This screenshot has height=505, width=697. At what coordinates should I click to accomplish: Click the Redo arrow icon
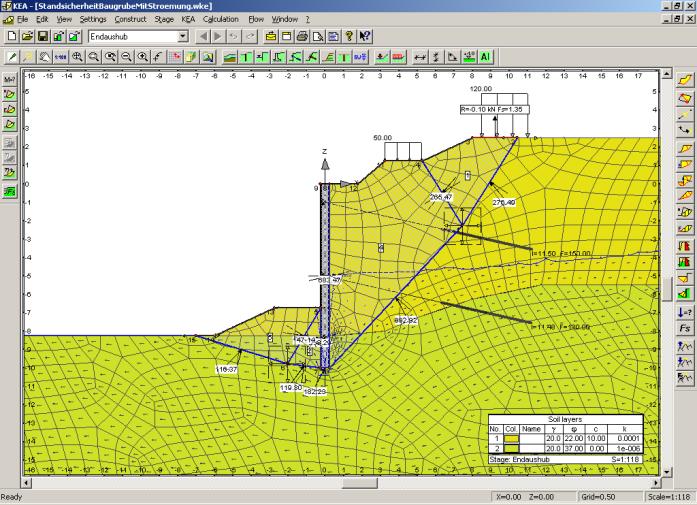click(250, 36)
